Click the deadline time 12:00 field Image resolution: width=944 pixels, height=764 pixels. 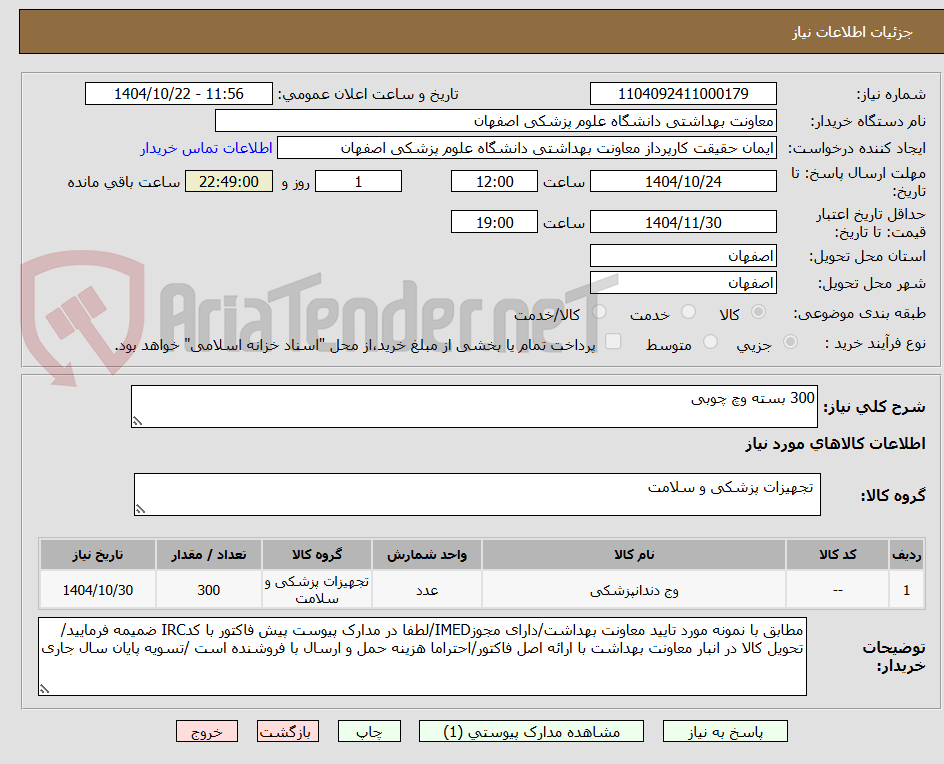click(x=494, y=181)
